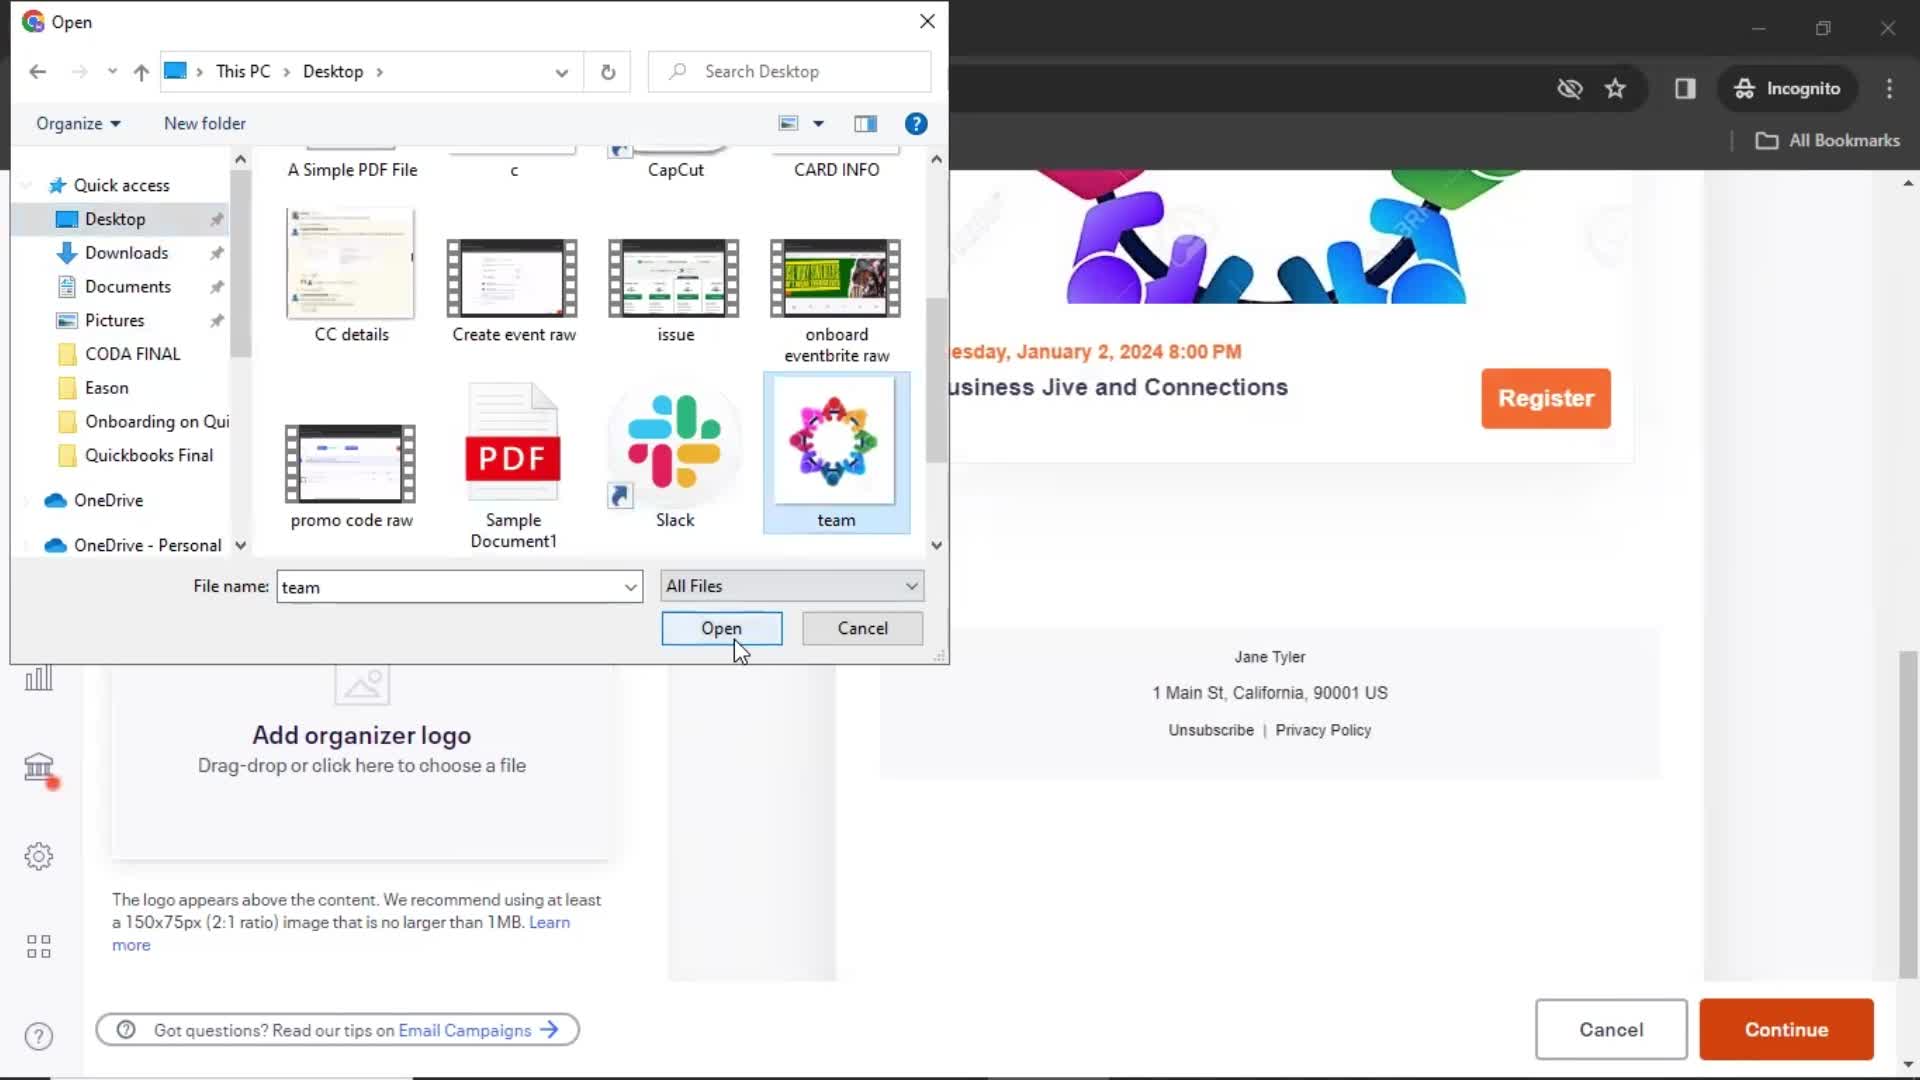Select Desktop in Quick access
Screen dimensions: 1920x1080
coord(115,219)
